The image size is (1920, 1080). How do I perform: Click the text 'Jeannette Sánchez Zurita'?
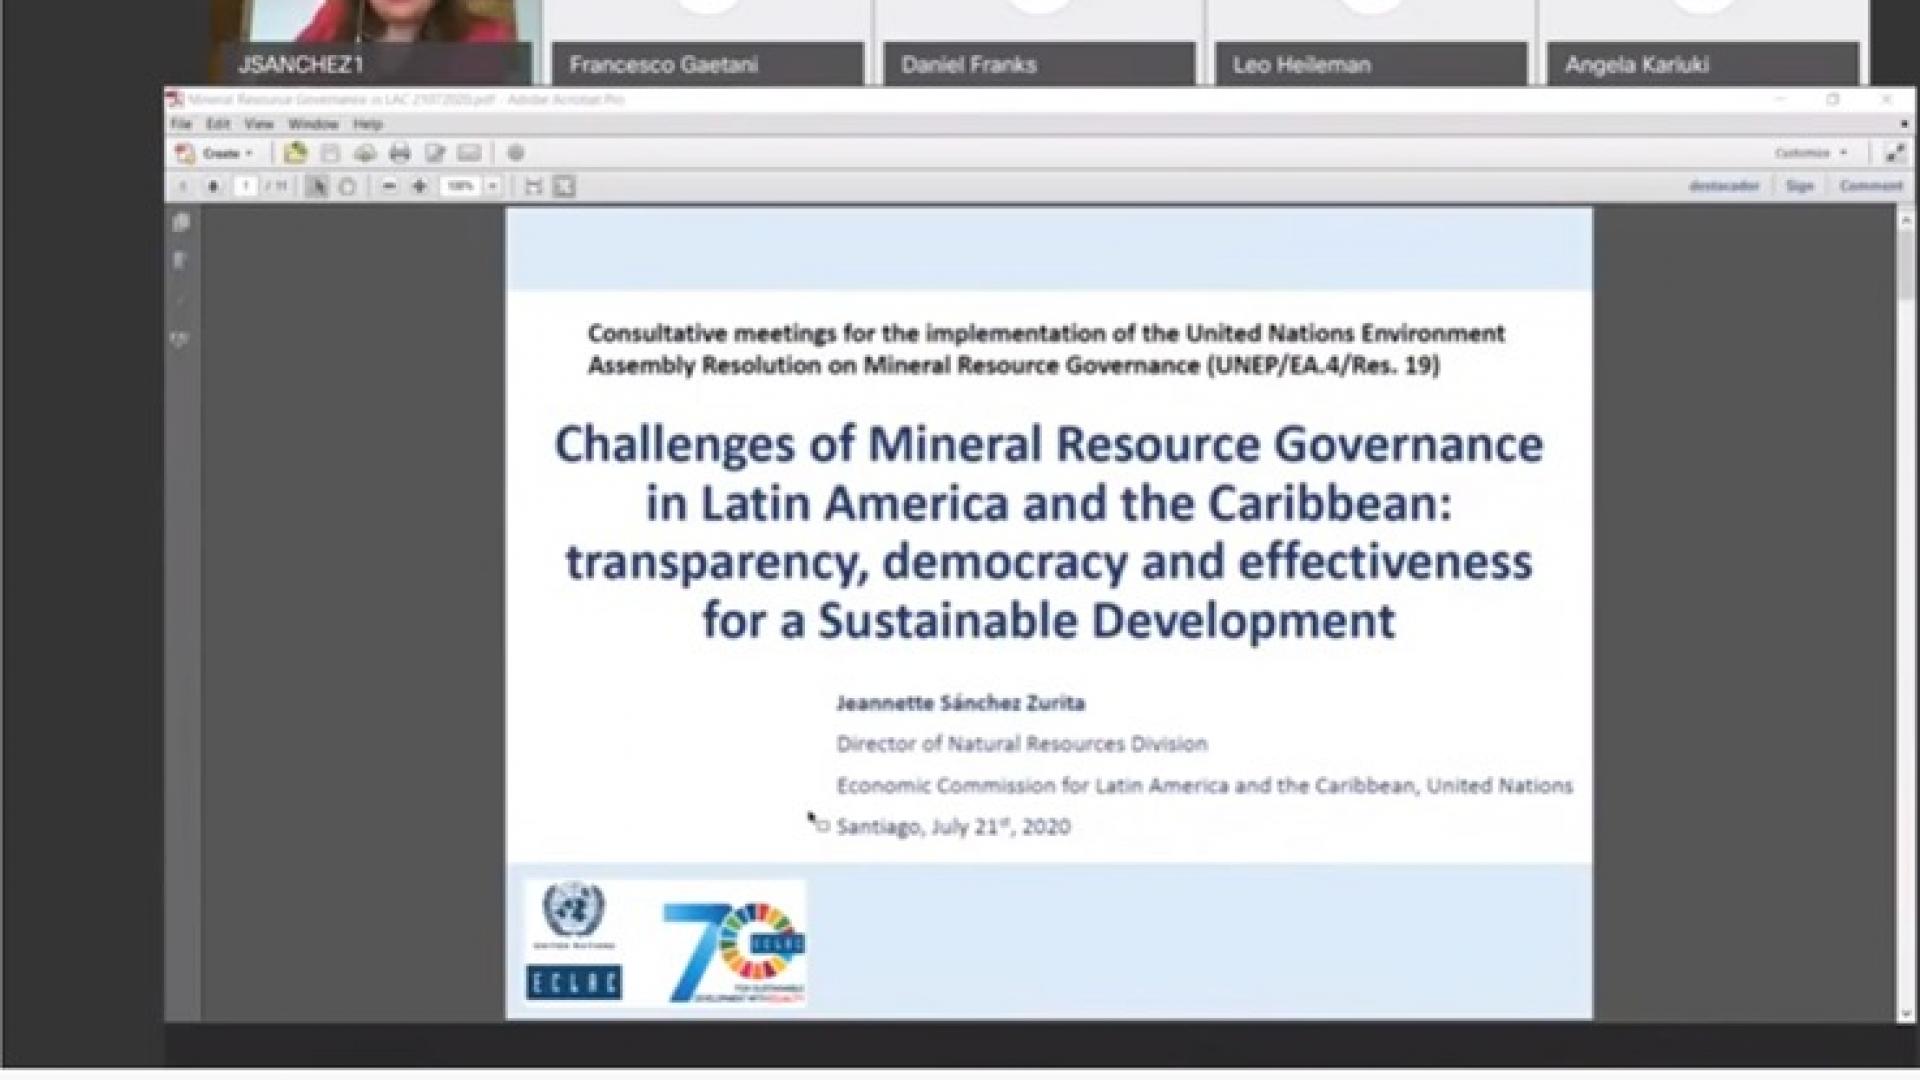pyautogui.click(x=961, y=703)
